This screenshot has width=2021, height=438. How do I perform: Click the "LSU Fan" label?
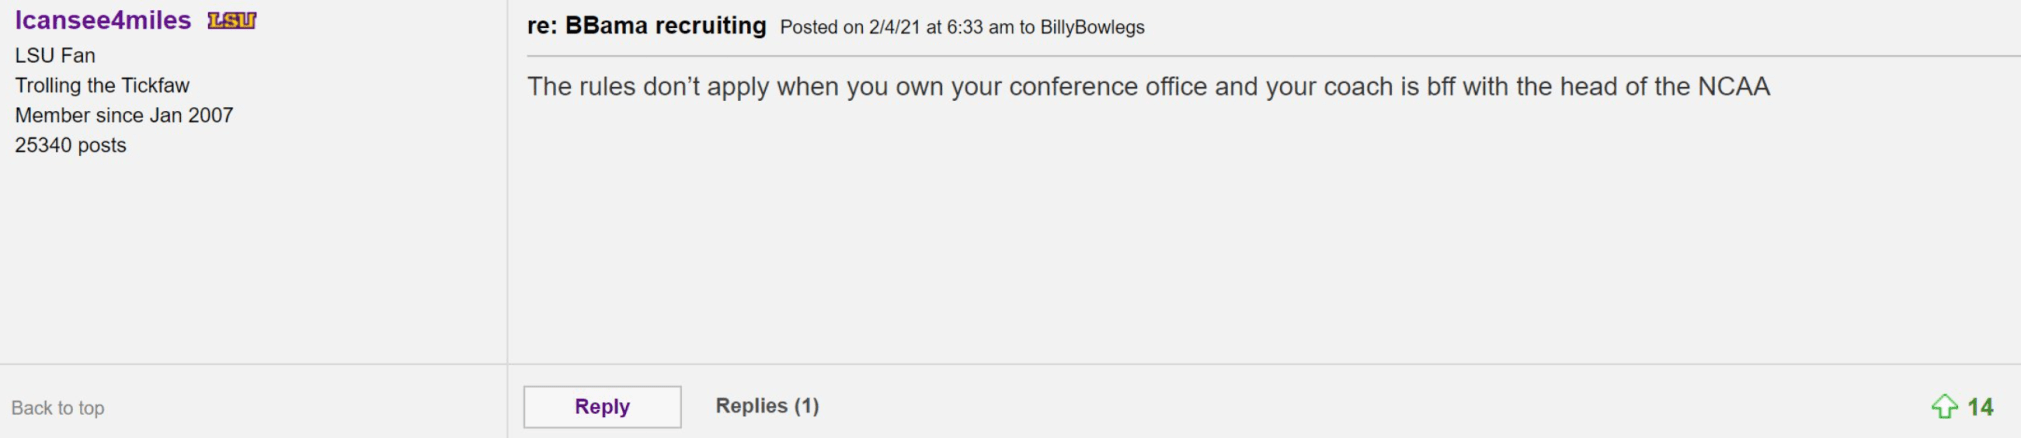(55, 55)
